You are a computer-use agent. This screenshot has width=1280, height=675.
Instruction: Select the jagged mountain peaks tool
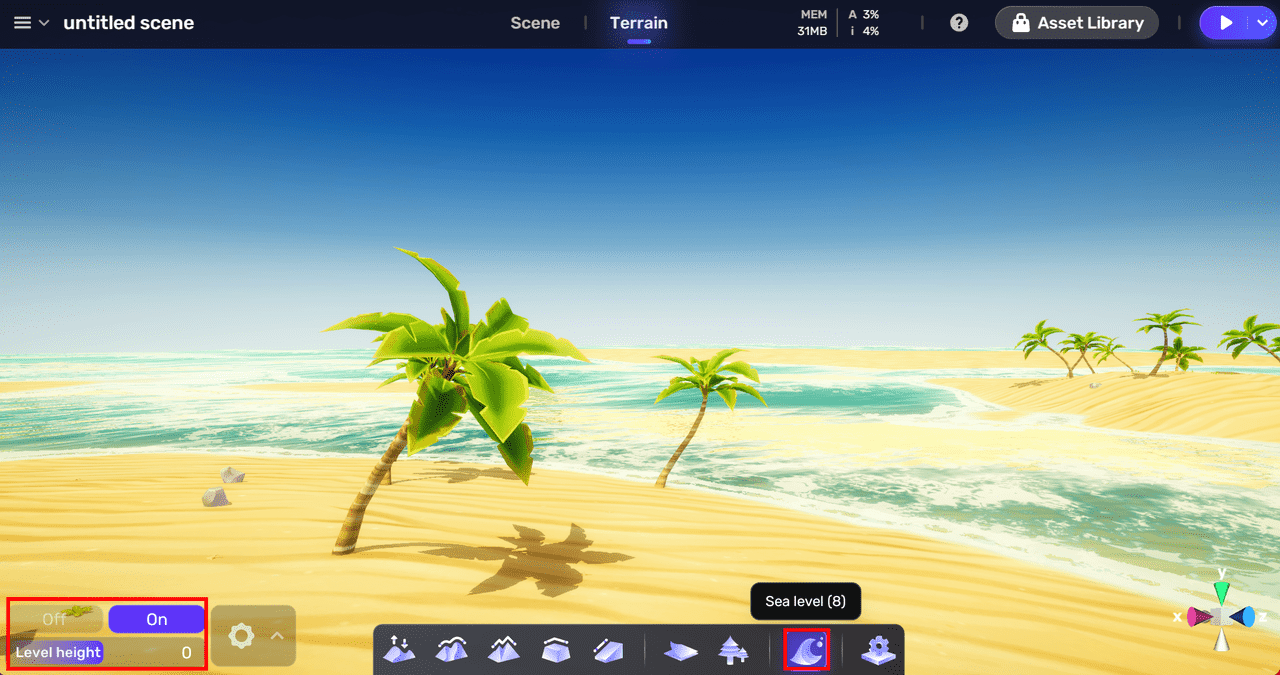click(504, 650)
